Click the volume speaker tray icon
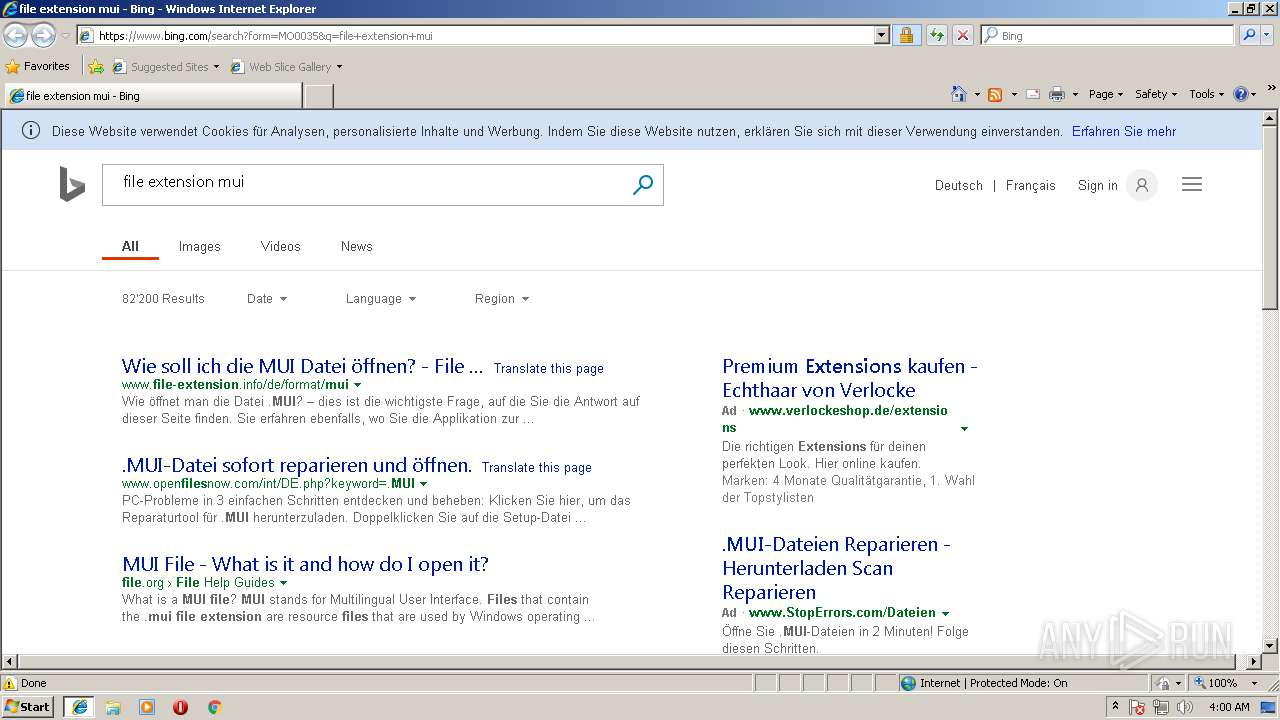Screen dimensions: 1280x720 1185,707
